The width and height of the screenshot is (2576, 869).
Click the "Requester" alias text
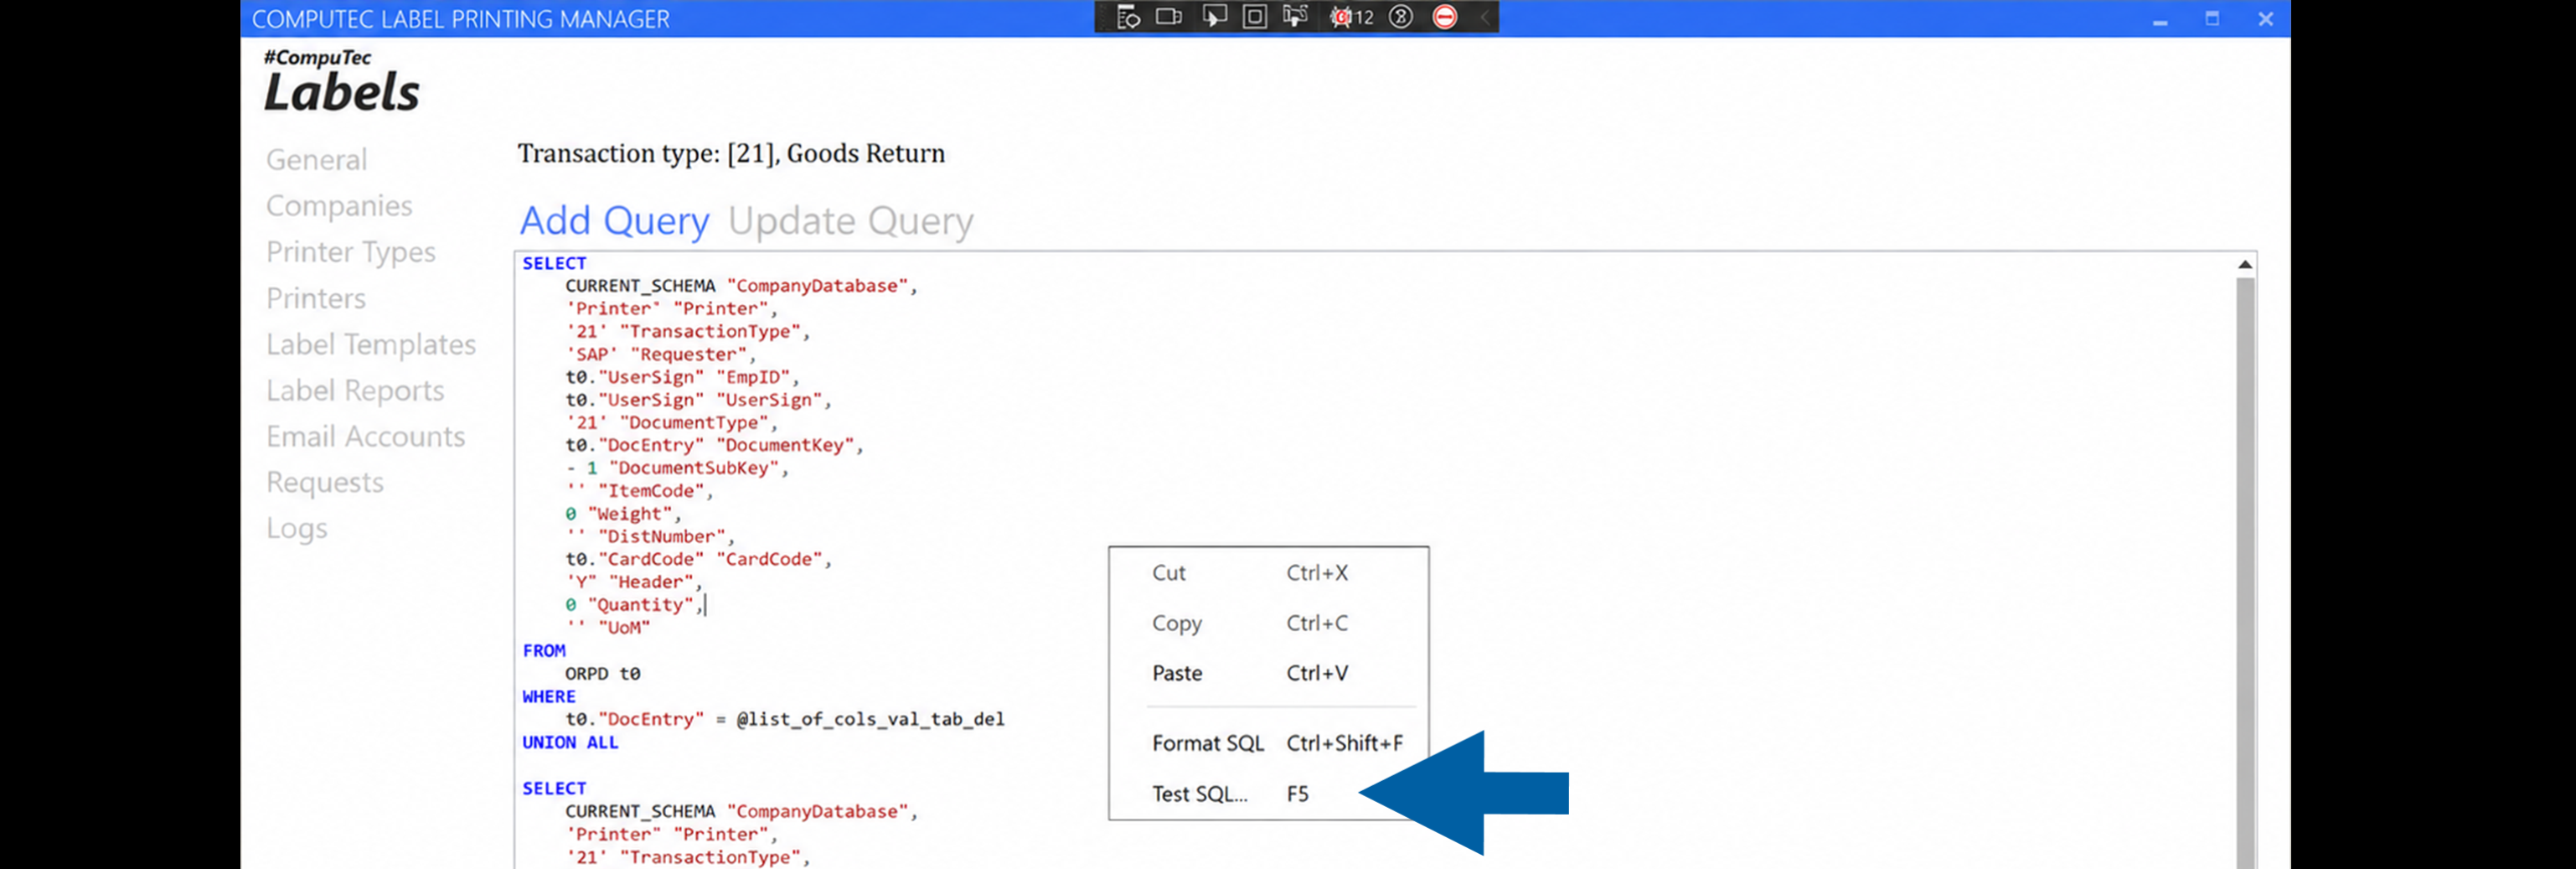click(688, 355)
